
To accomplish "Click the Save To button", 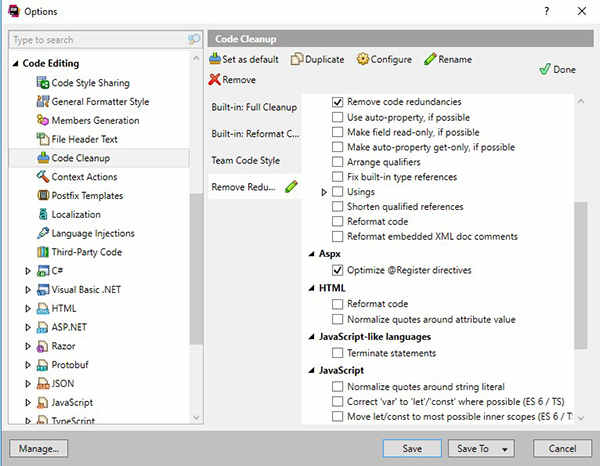I will (481, 448).
